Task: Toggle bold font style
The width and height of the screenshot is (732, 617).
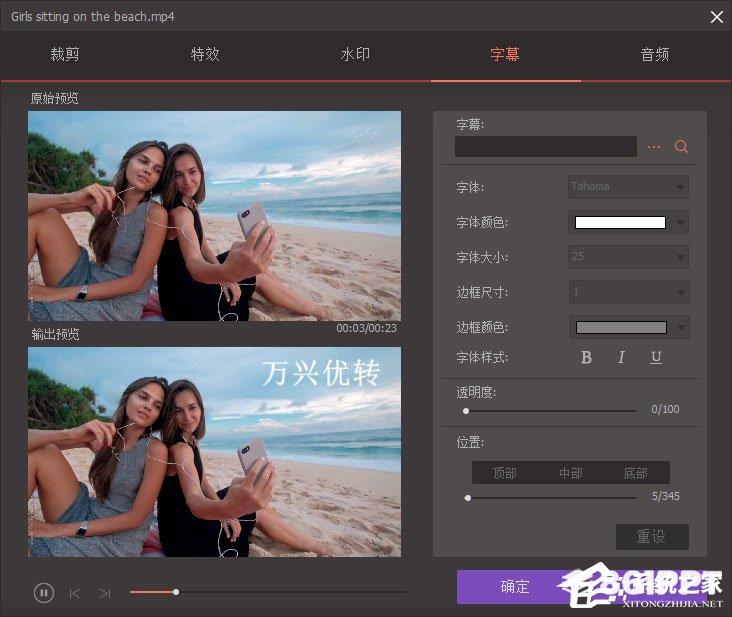Action: tap(586, 358)
